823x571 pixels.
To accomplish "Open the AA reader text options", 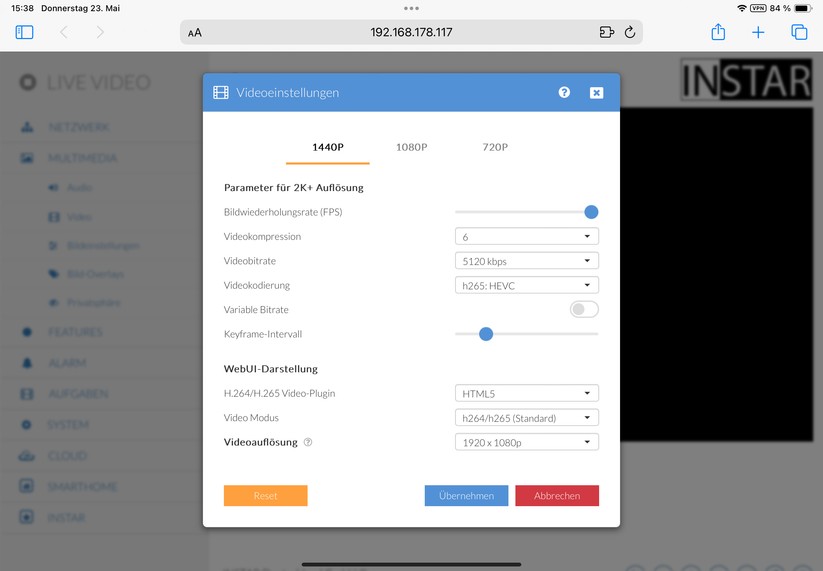I will coord(195,33).
